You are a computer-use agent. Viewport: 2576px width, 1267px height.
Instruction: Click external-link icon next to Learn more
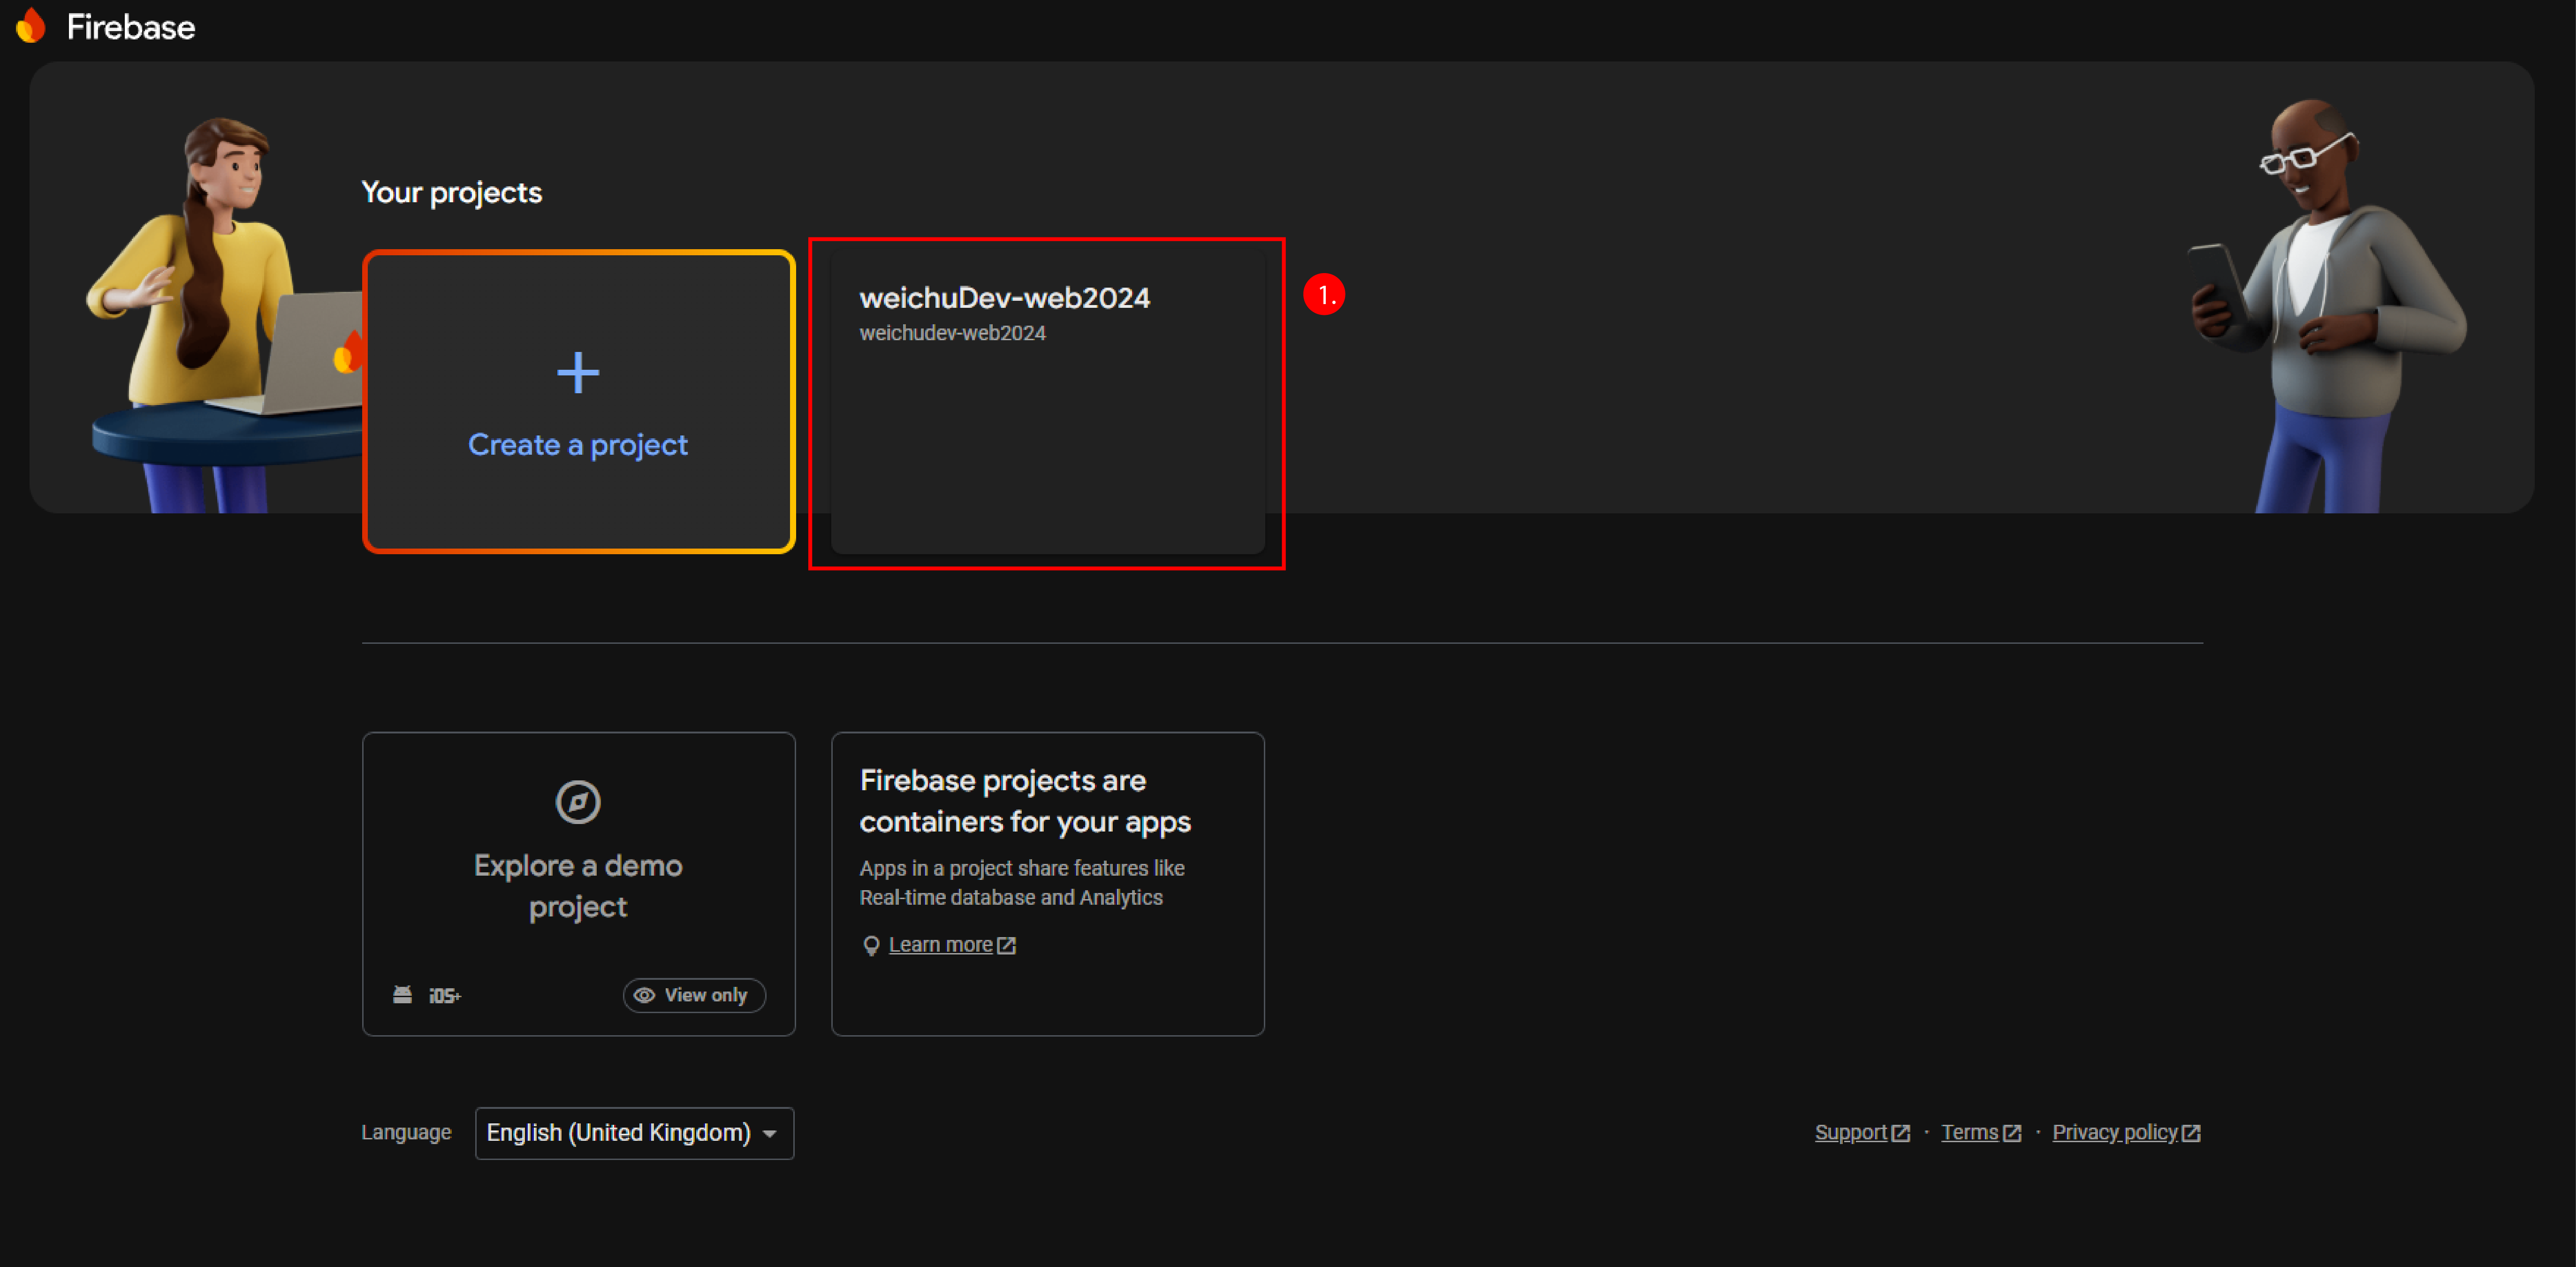tap(1007, 946)
